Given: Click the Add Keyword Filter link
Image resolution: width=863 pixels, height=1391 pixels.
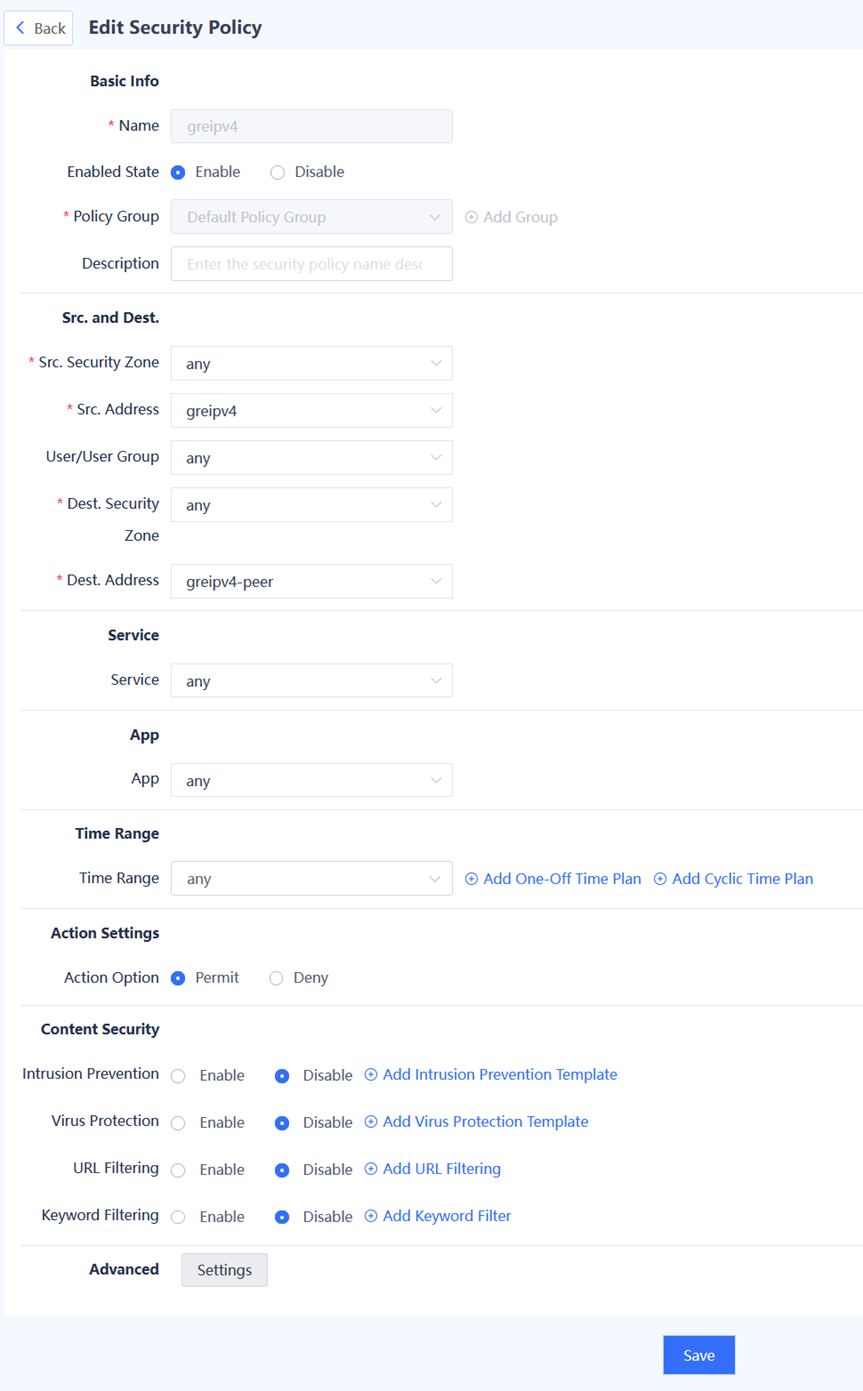Looking at the screenshot, I should click(447, 1216).
